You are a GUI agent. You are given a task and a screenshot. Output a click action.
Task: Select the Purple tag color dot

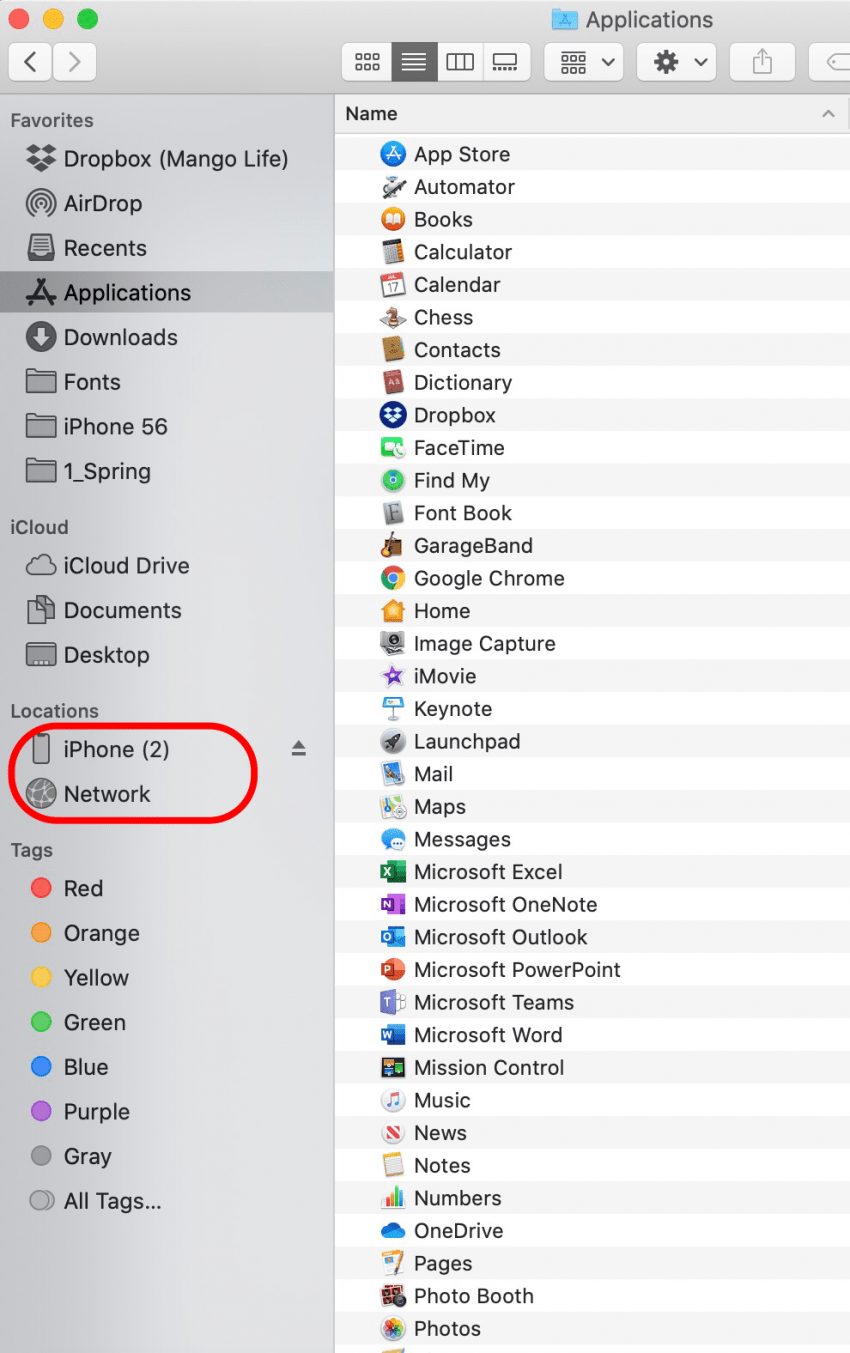point(41,1111)
